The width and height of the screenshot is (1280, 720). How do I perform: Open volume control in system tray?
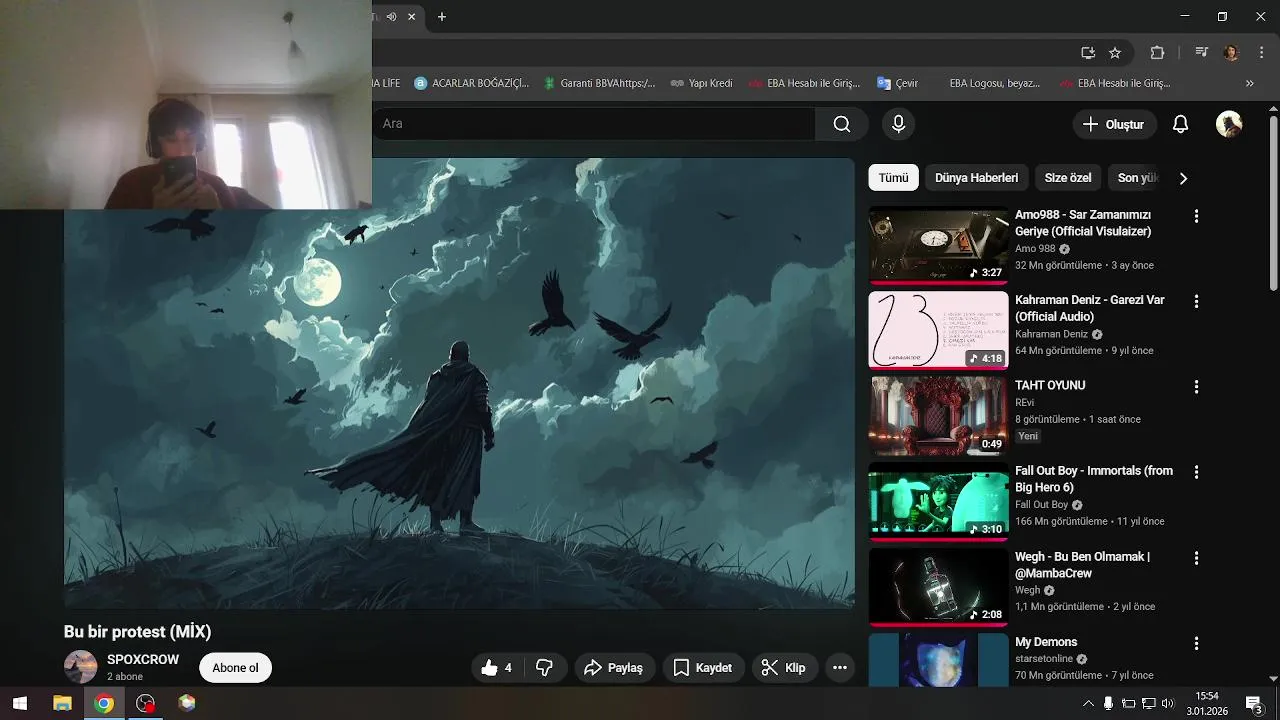[1167, 703]
